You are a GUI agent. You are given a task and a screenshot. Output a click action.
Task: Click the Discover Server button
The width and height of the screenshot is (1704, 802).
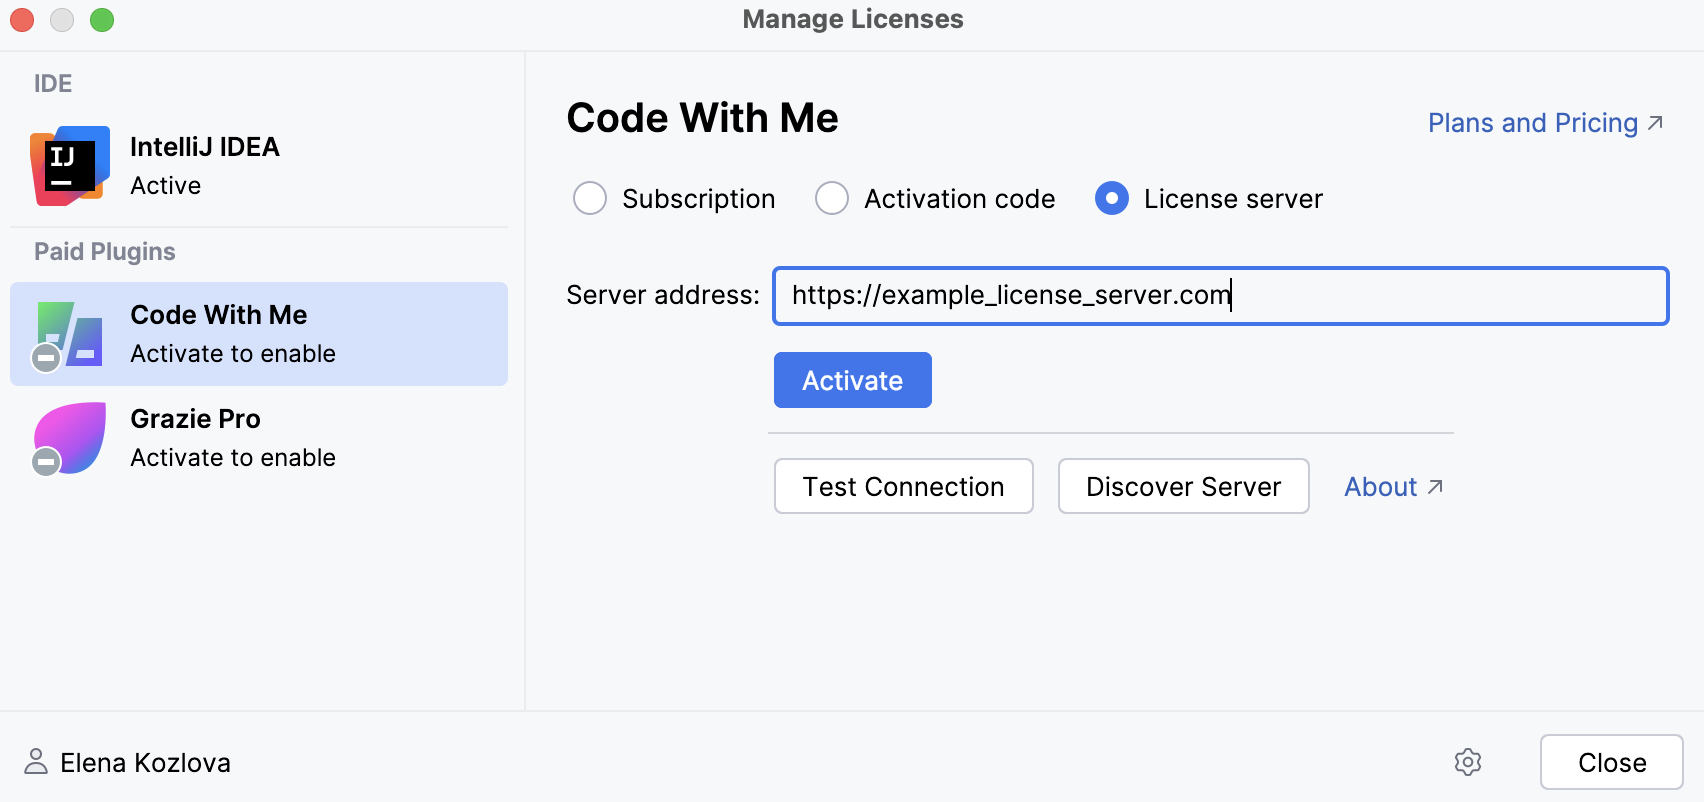(1184, 486)
